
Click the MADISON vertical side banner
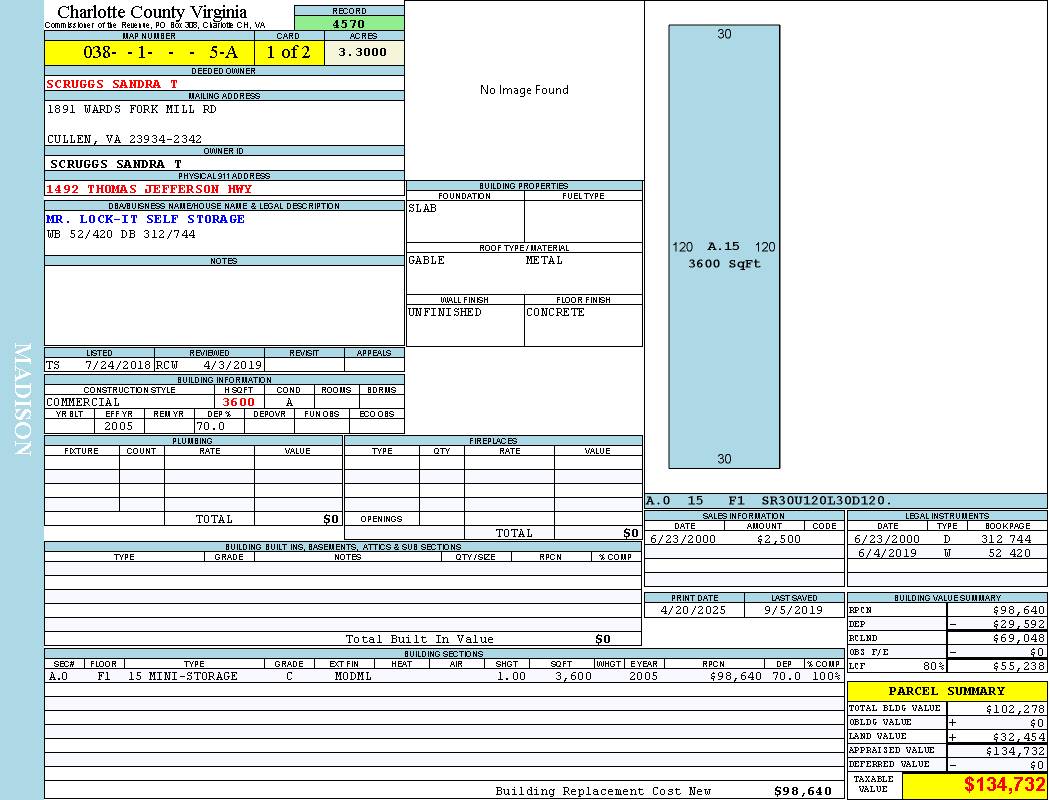click(22, 400)
